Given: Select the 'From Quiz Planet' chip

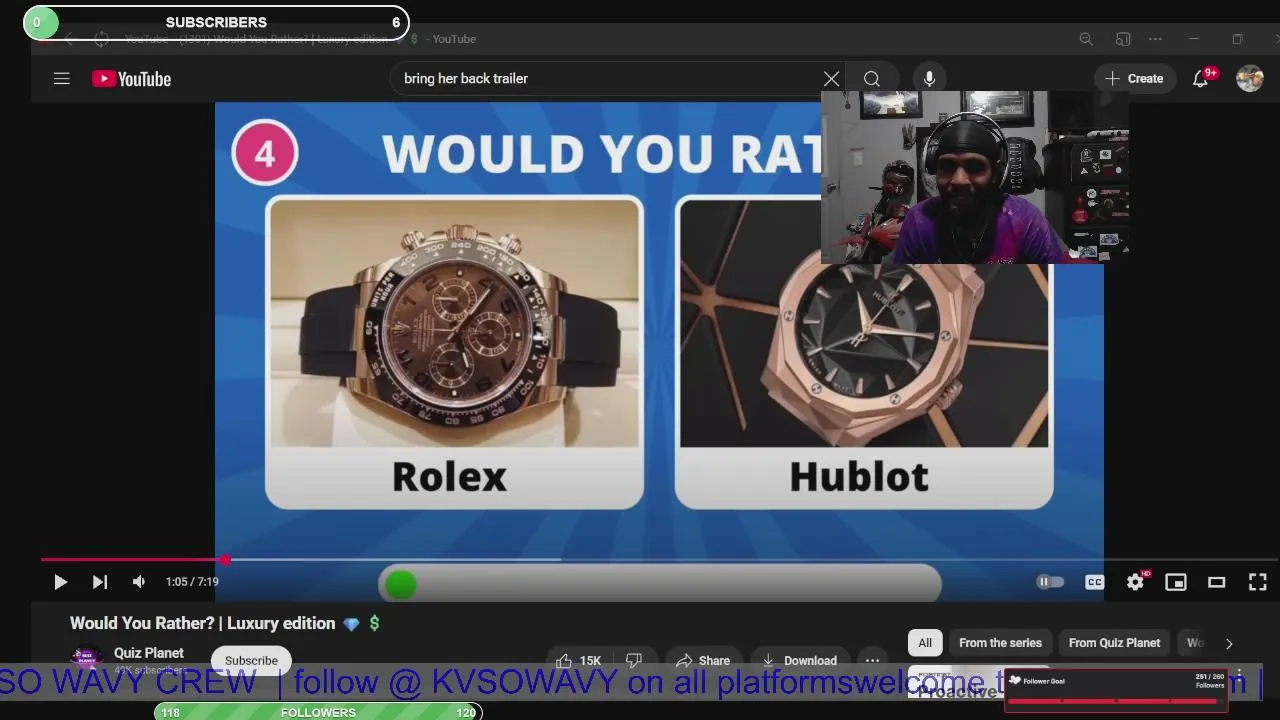Looking at the screenshot, I should point(1114,643).
